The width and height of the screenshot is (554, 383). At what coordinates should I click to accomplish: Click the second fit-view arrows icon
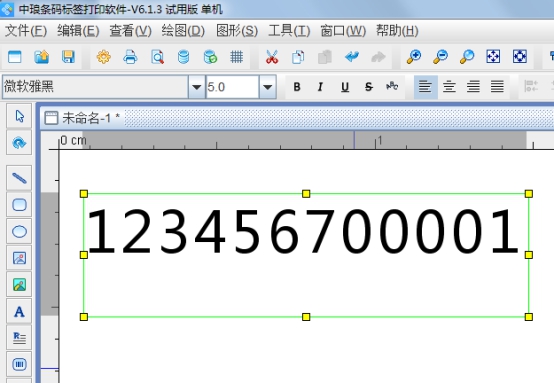(520, 57)
